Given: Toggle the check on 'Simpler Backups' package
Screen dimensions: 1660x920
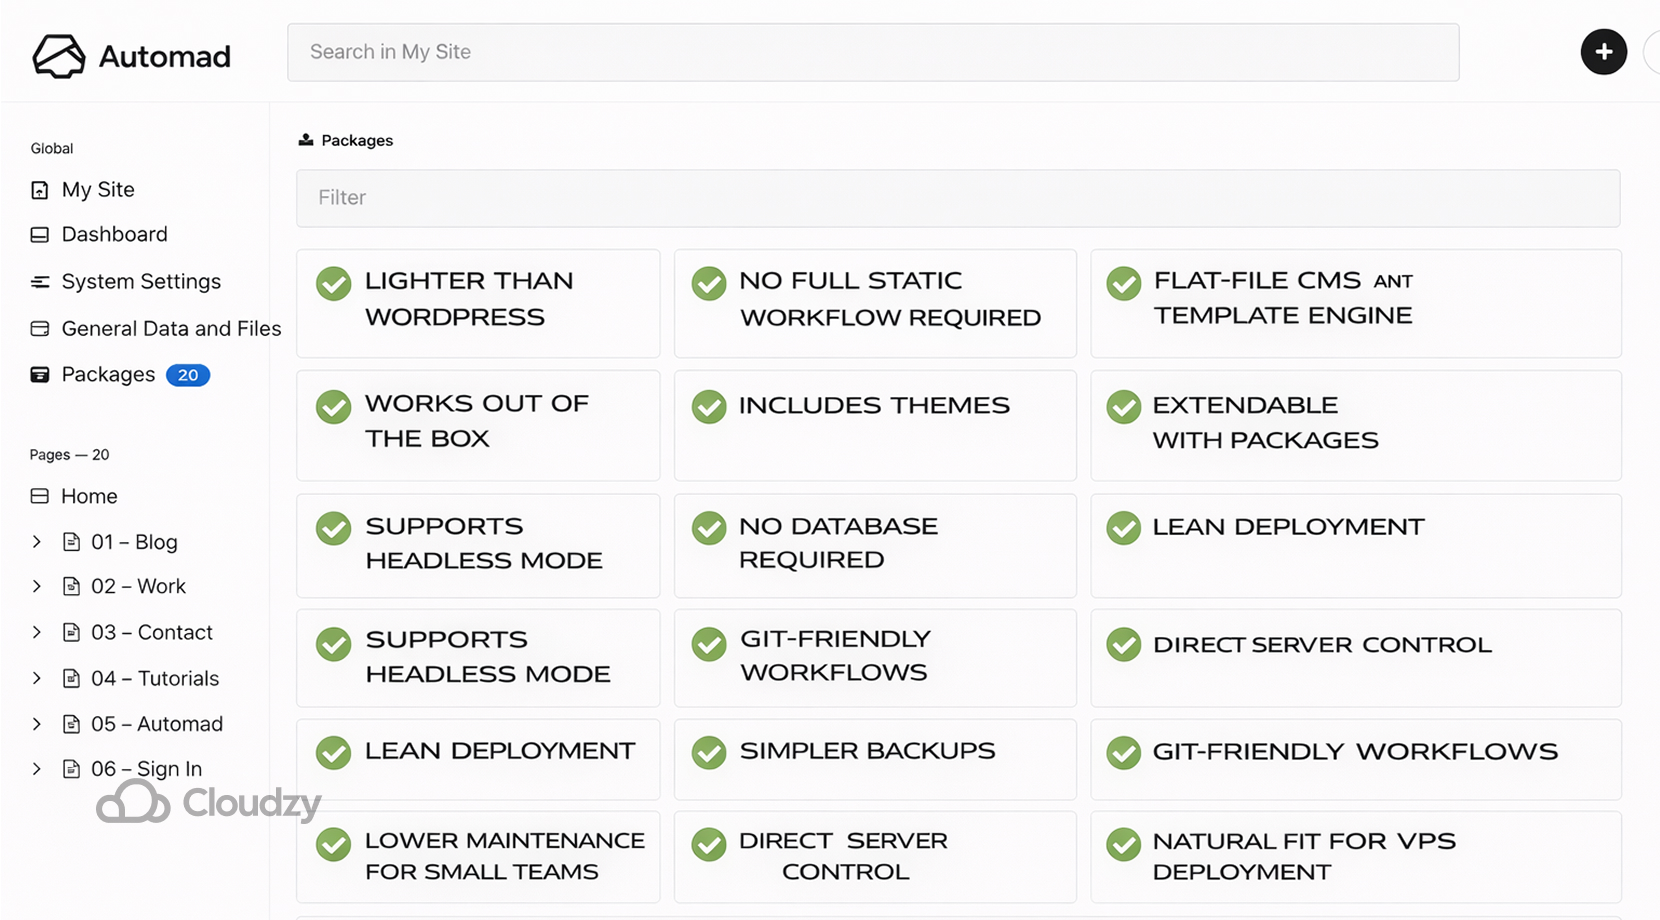Looking at the screenshot, I should coord(708,752).
